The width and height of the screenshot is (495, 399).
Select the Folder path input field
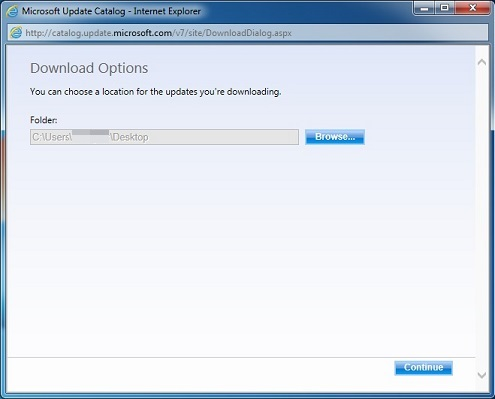click(x=164, y=137)
